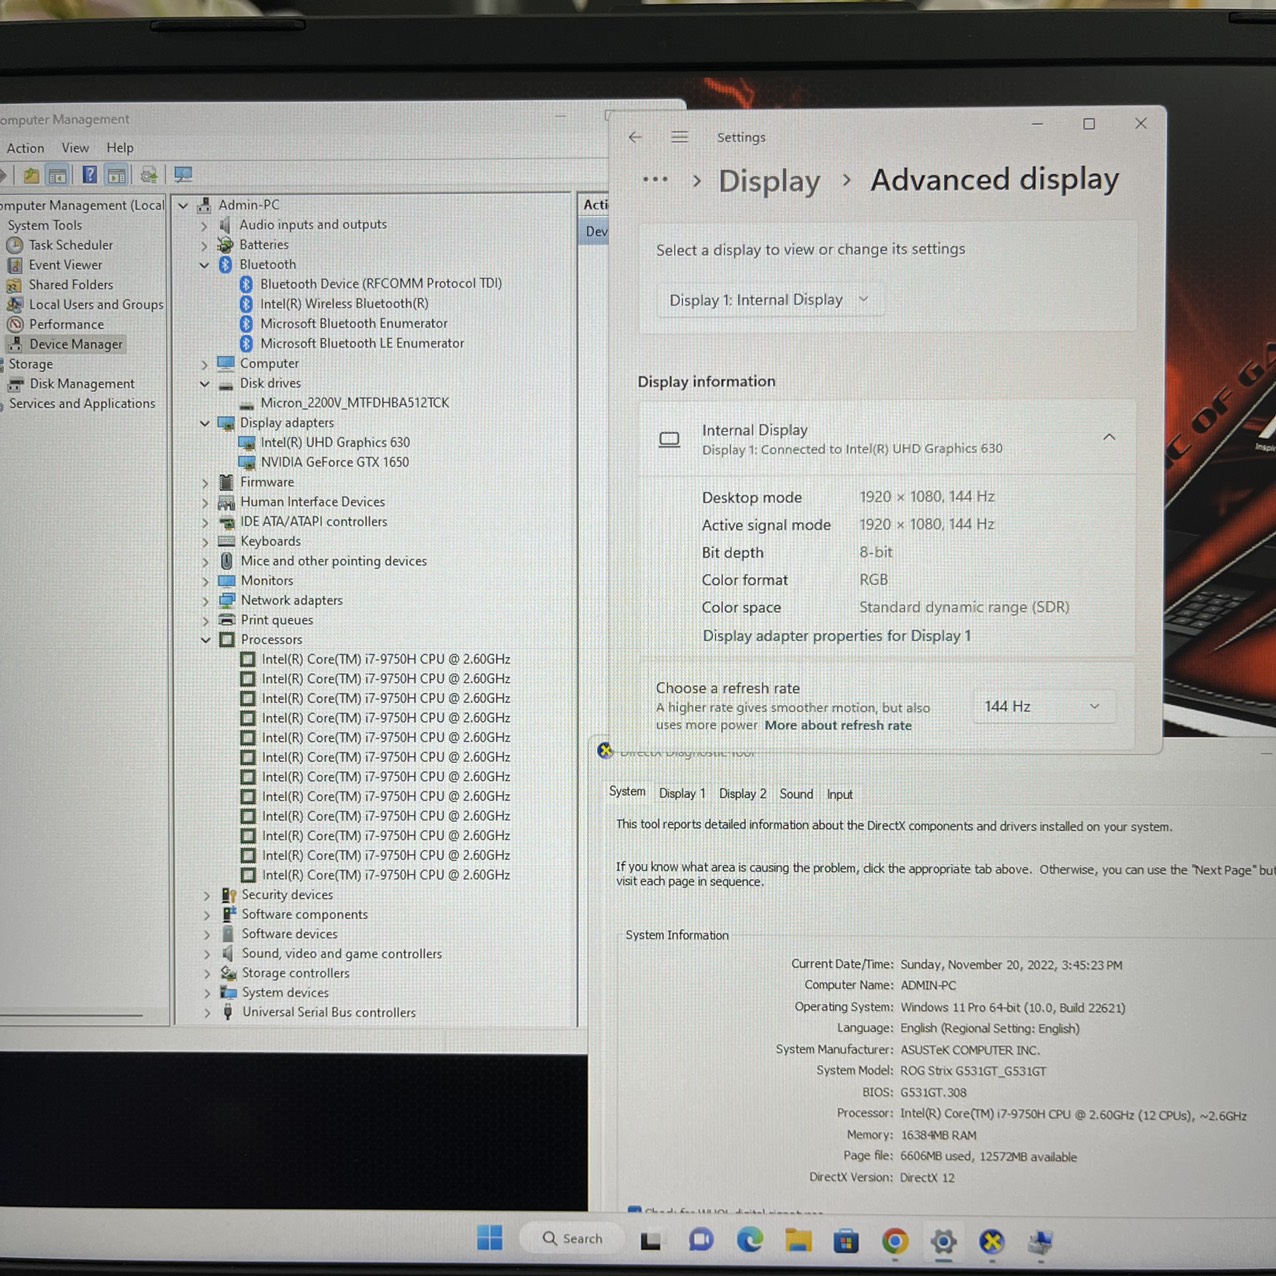Collapse the Display adapters category

[205, 423]
